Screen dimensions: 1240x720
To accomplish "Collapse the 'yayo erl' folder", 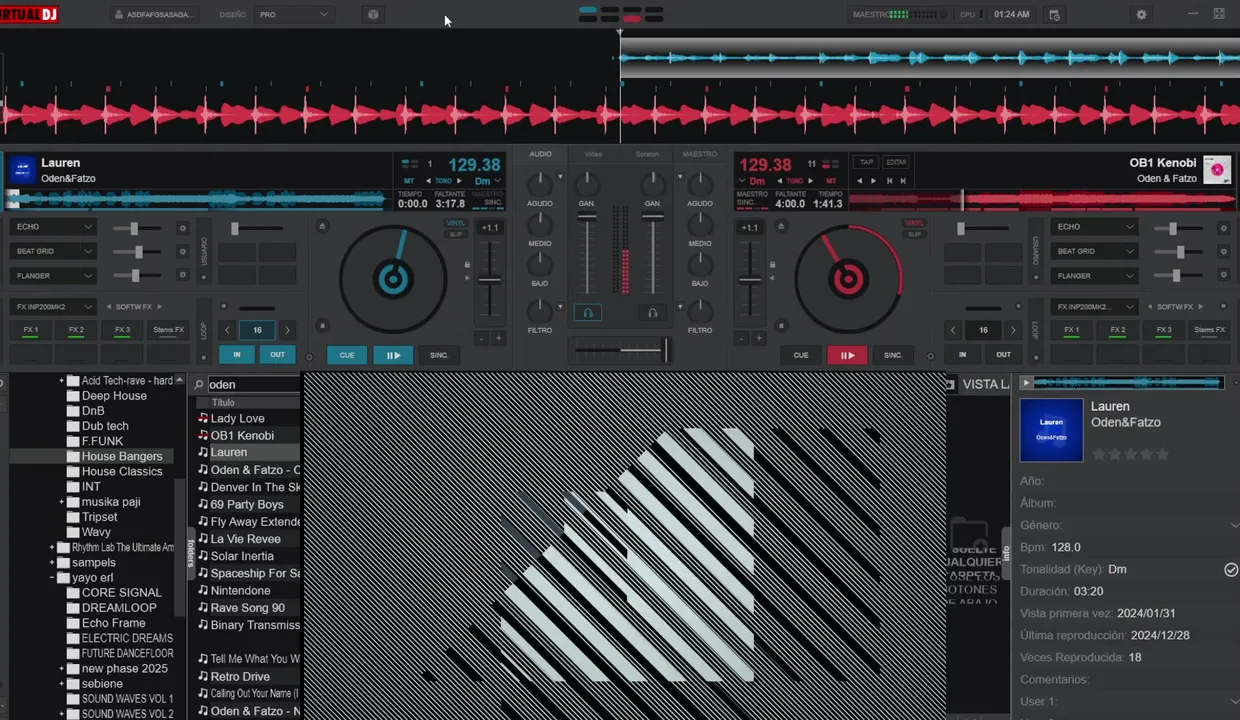I will 52,578.
